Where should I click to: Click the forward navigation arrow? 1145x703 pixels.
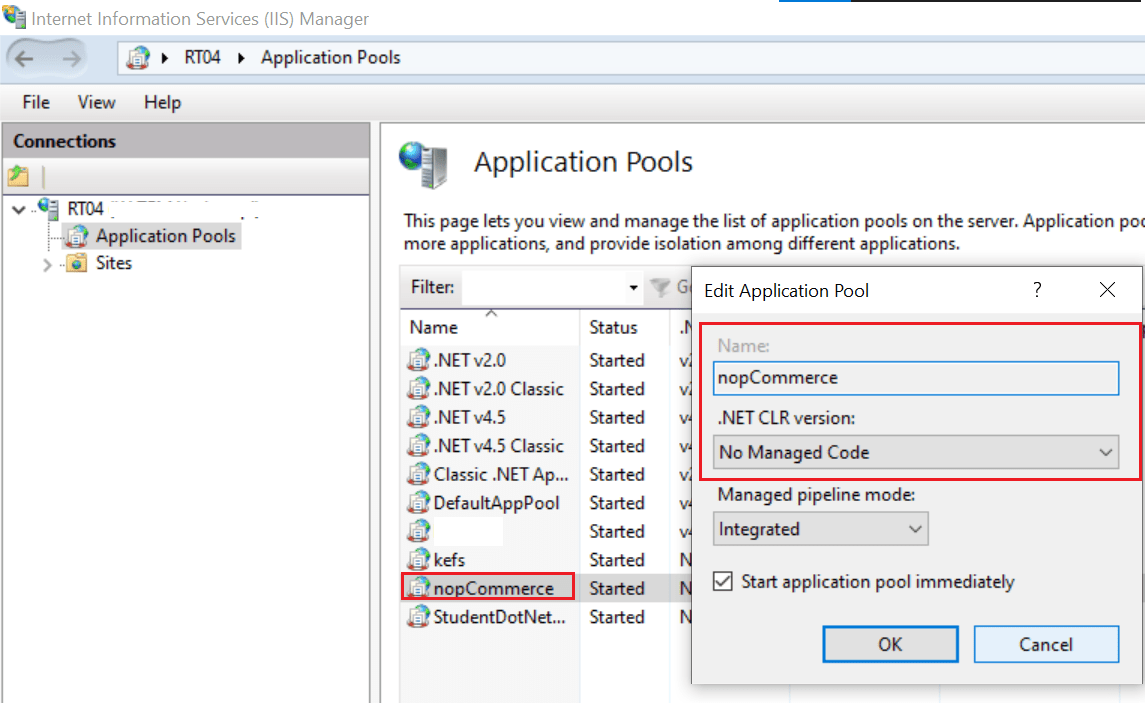coord(71,58)
